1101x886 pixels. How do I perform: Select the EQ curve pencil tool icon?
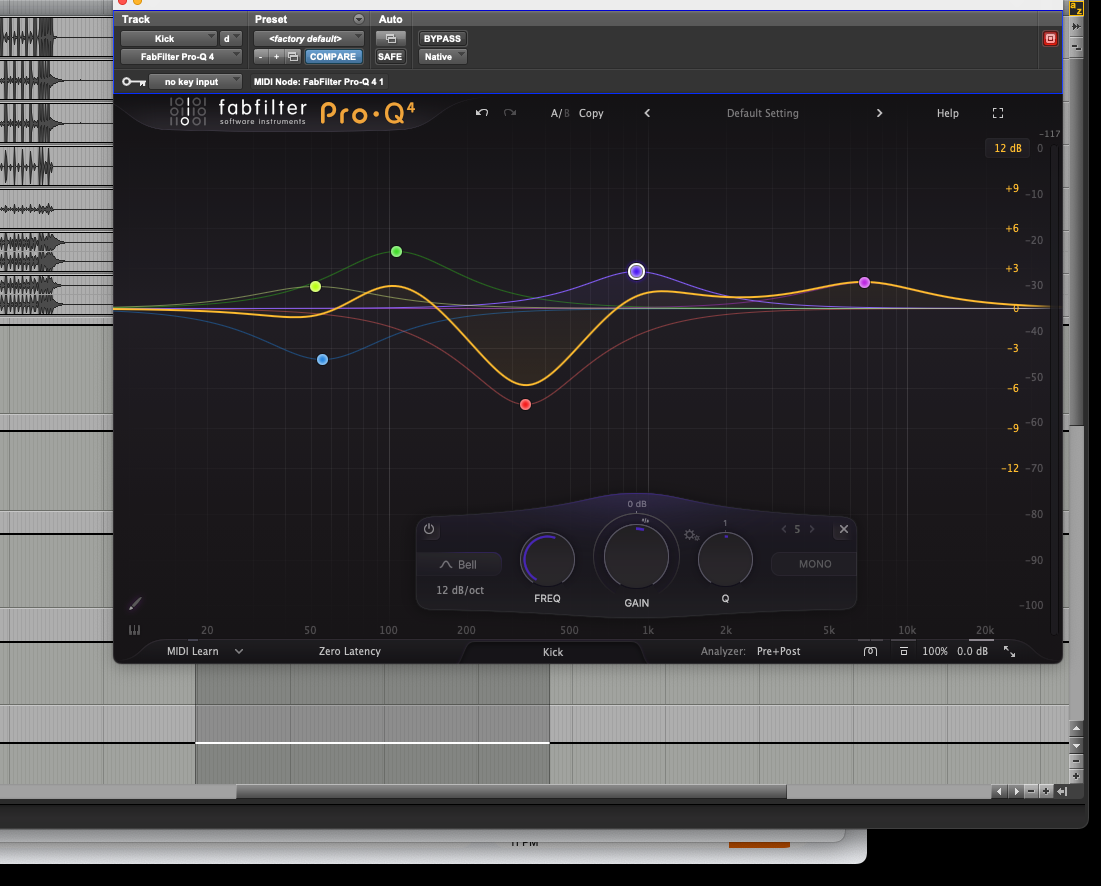click(134, 603)
